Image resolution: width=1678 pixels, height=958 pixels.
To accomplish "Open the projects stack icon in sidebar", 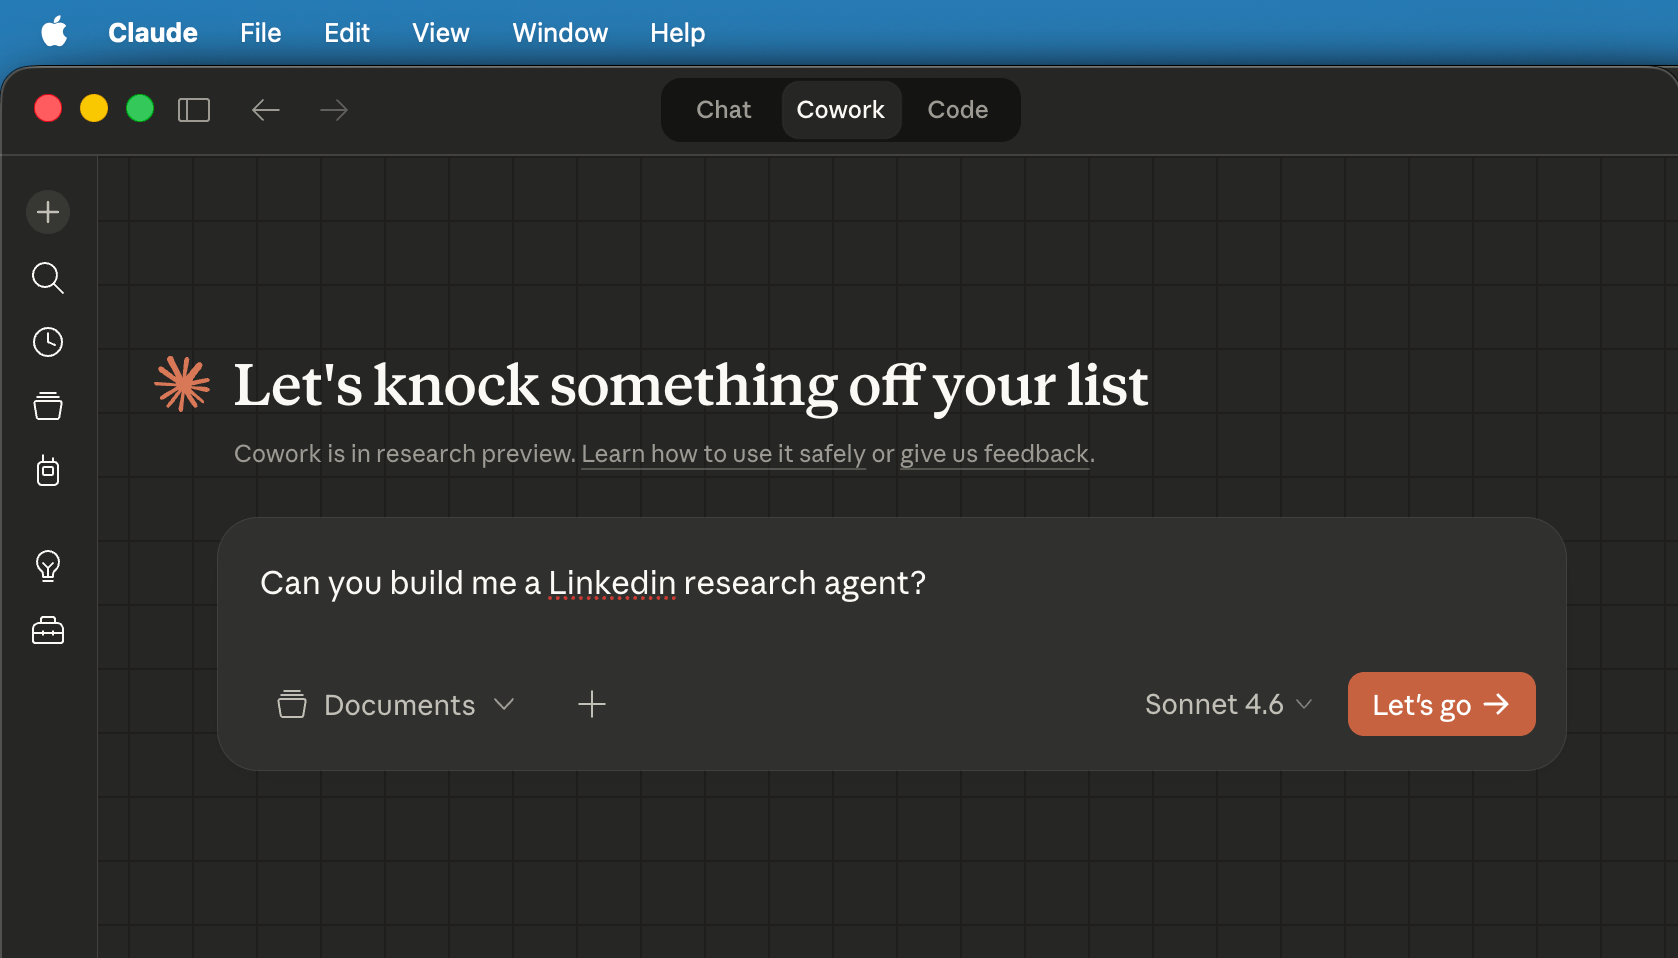I will click(x=48, y=406).
